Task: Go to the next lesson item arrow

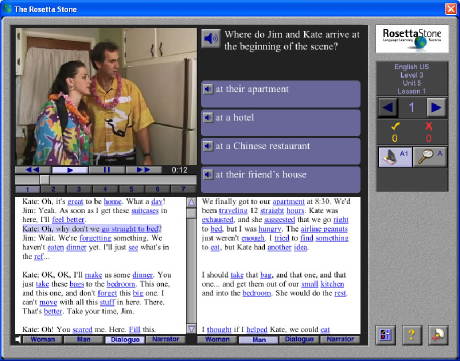Action: [436, 107]
